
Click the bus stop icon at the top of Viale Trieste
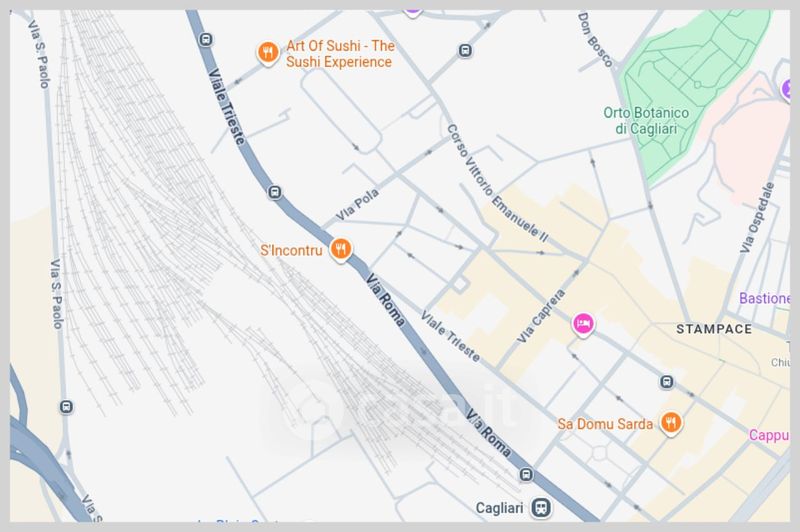coord(206,39)
